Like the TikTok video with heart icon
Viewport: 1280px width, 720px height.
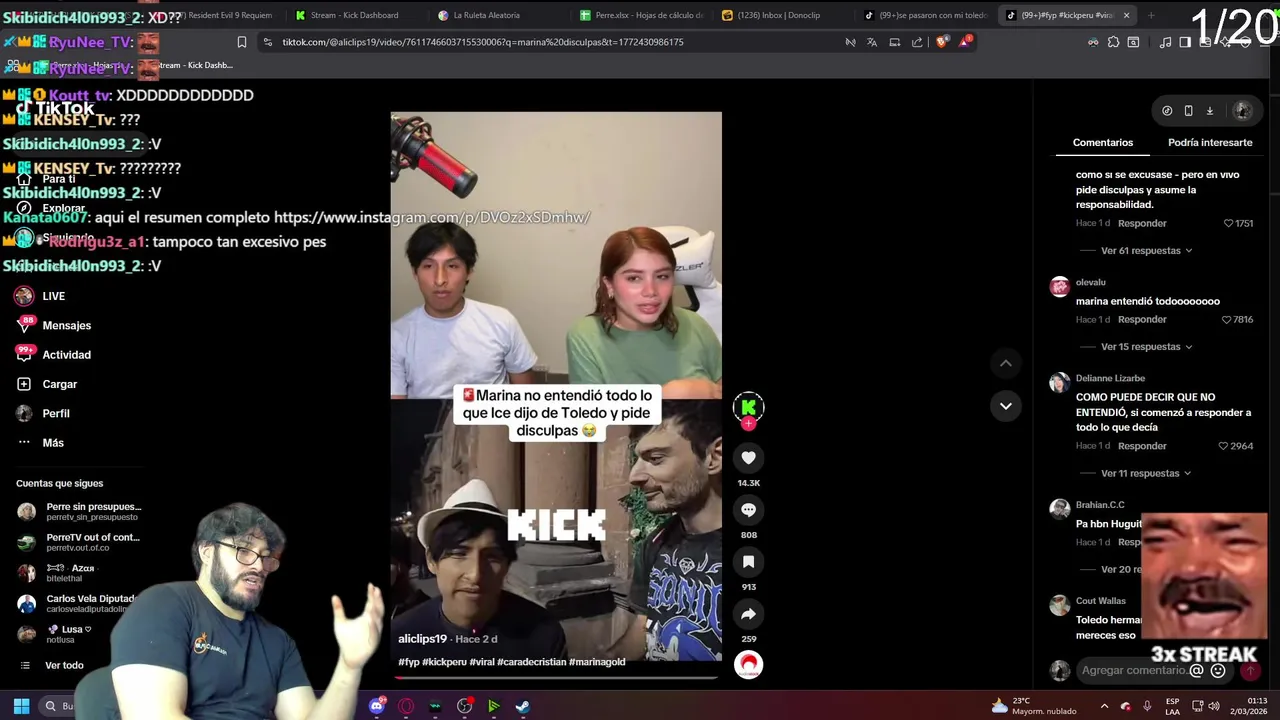(x=748, y=458)
